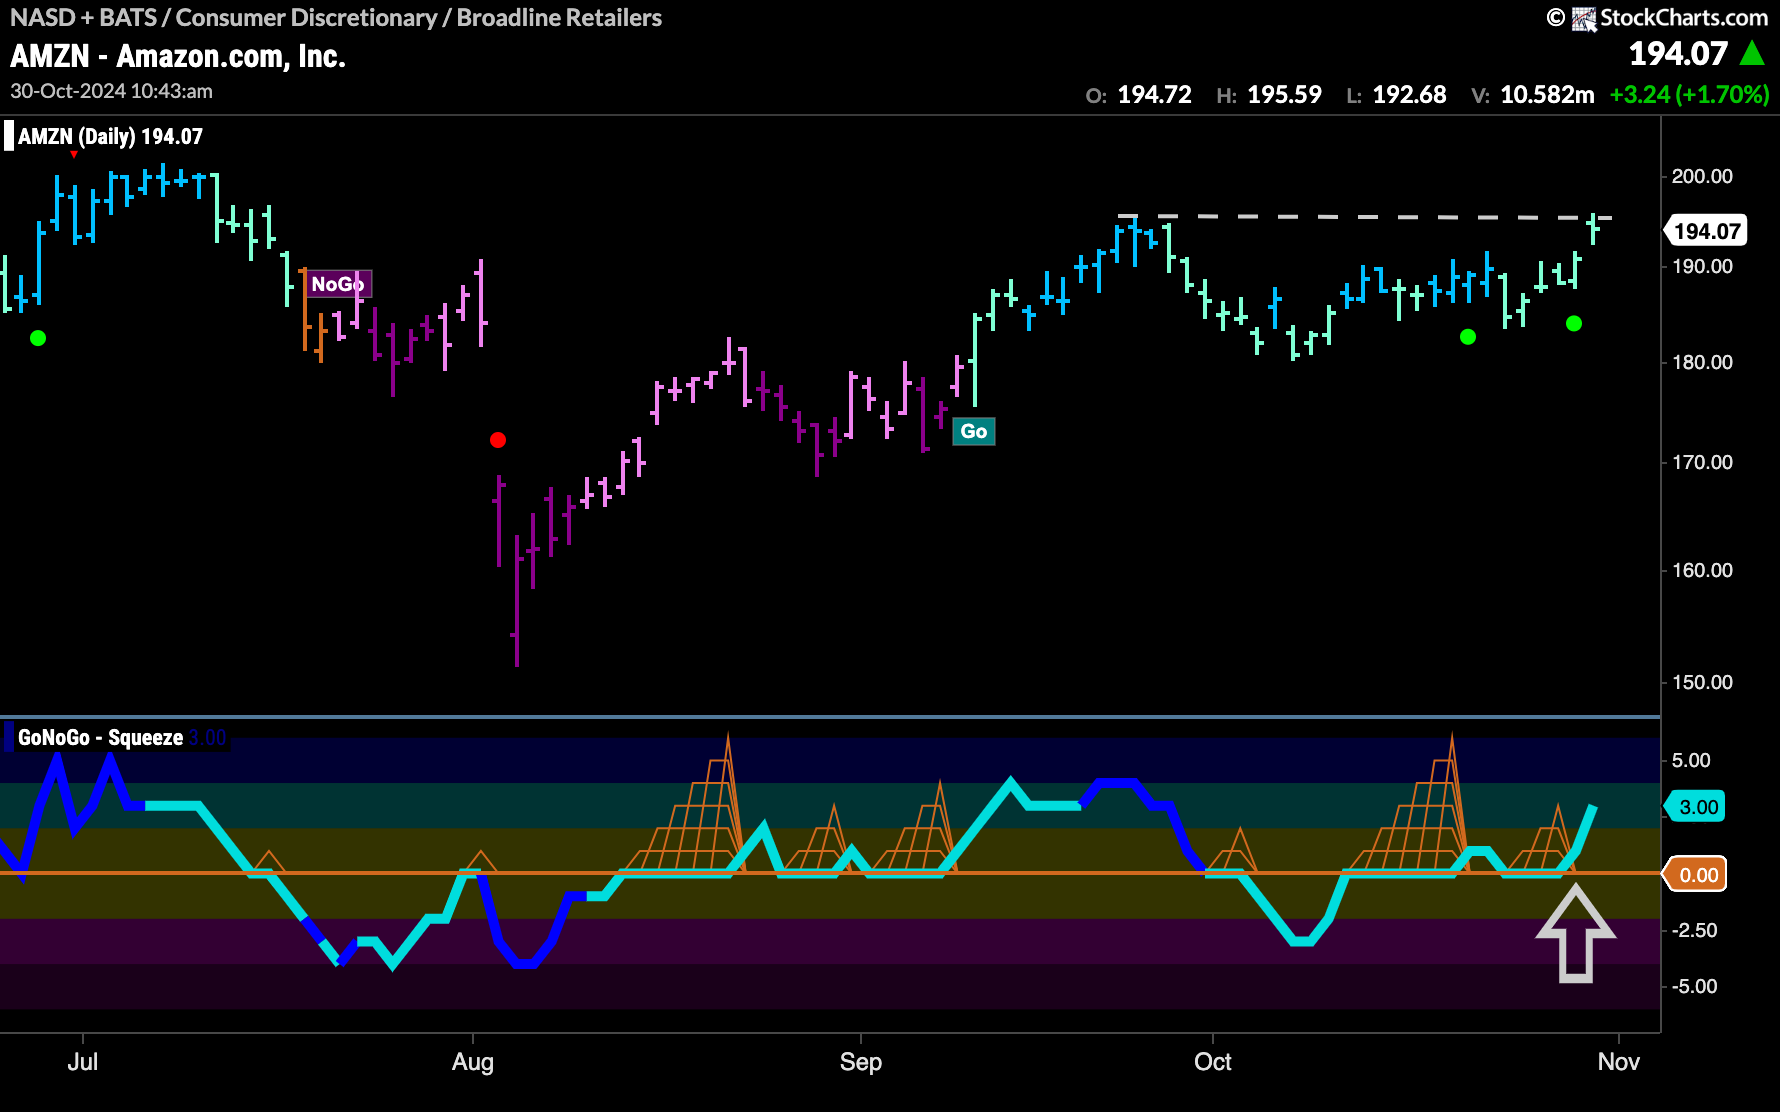Click the 'Aug' label on the time axis
Viewport: 1780px width, 1112px height.
[472, 1062]
